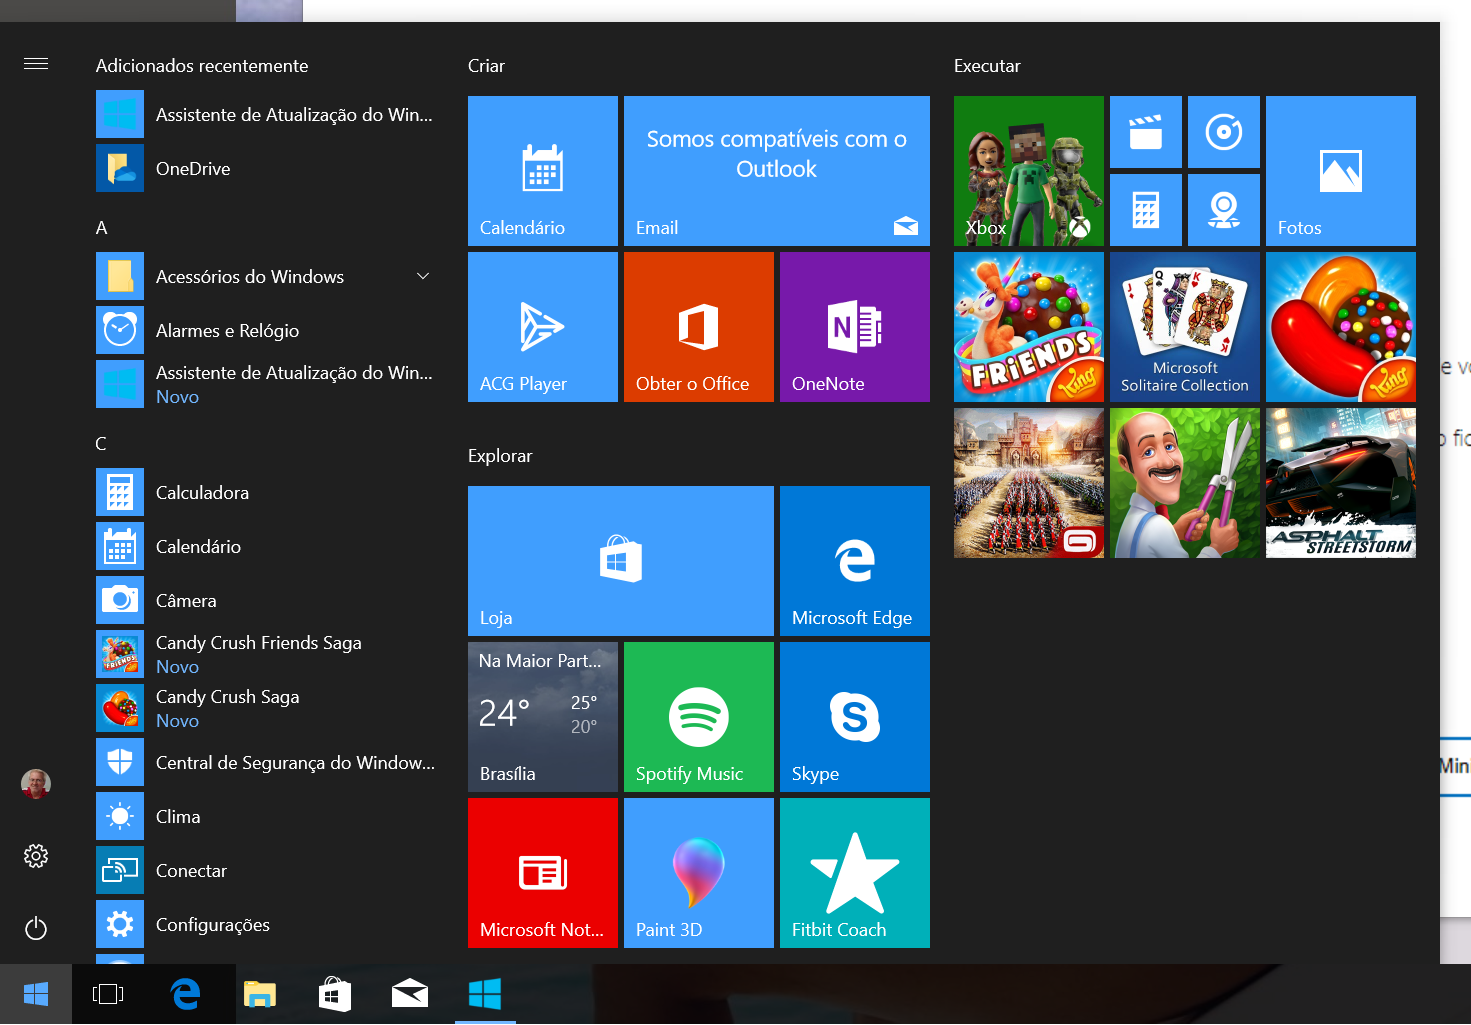Screen dimensions: 1471x1025
Task: Select Candy Crush Friends Saga in app list
Action: click(x=258, y=654)
